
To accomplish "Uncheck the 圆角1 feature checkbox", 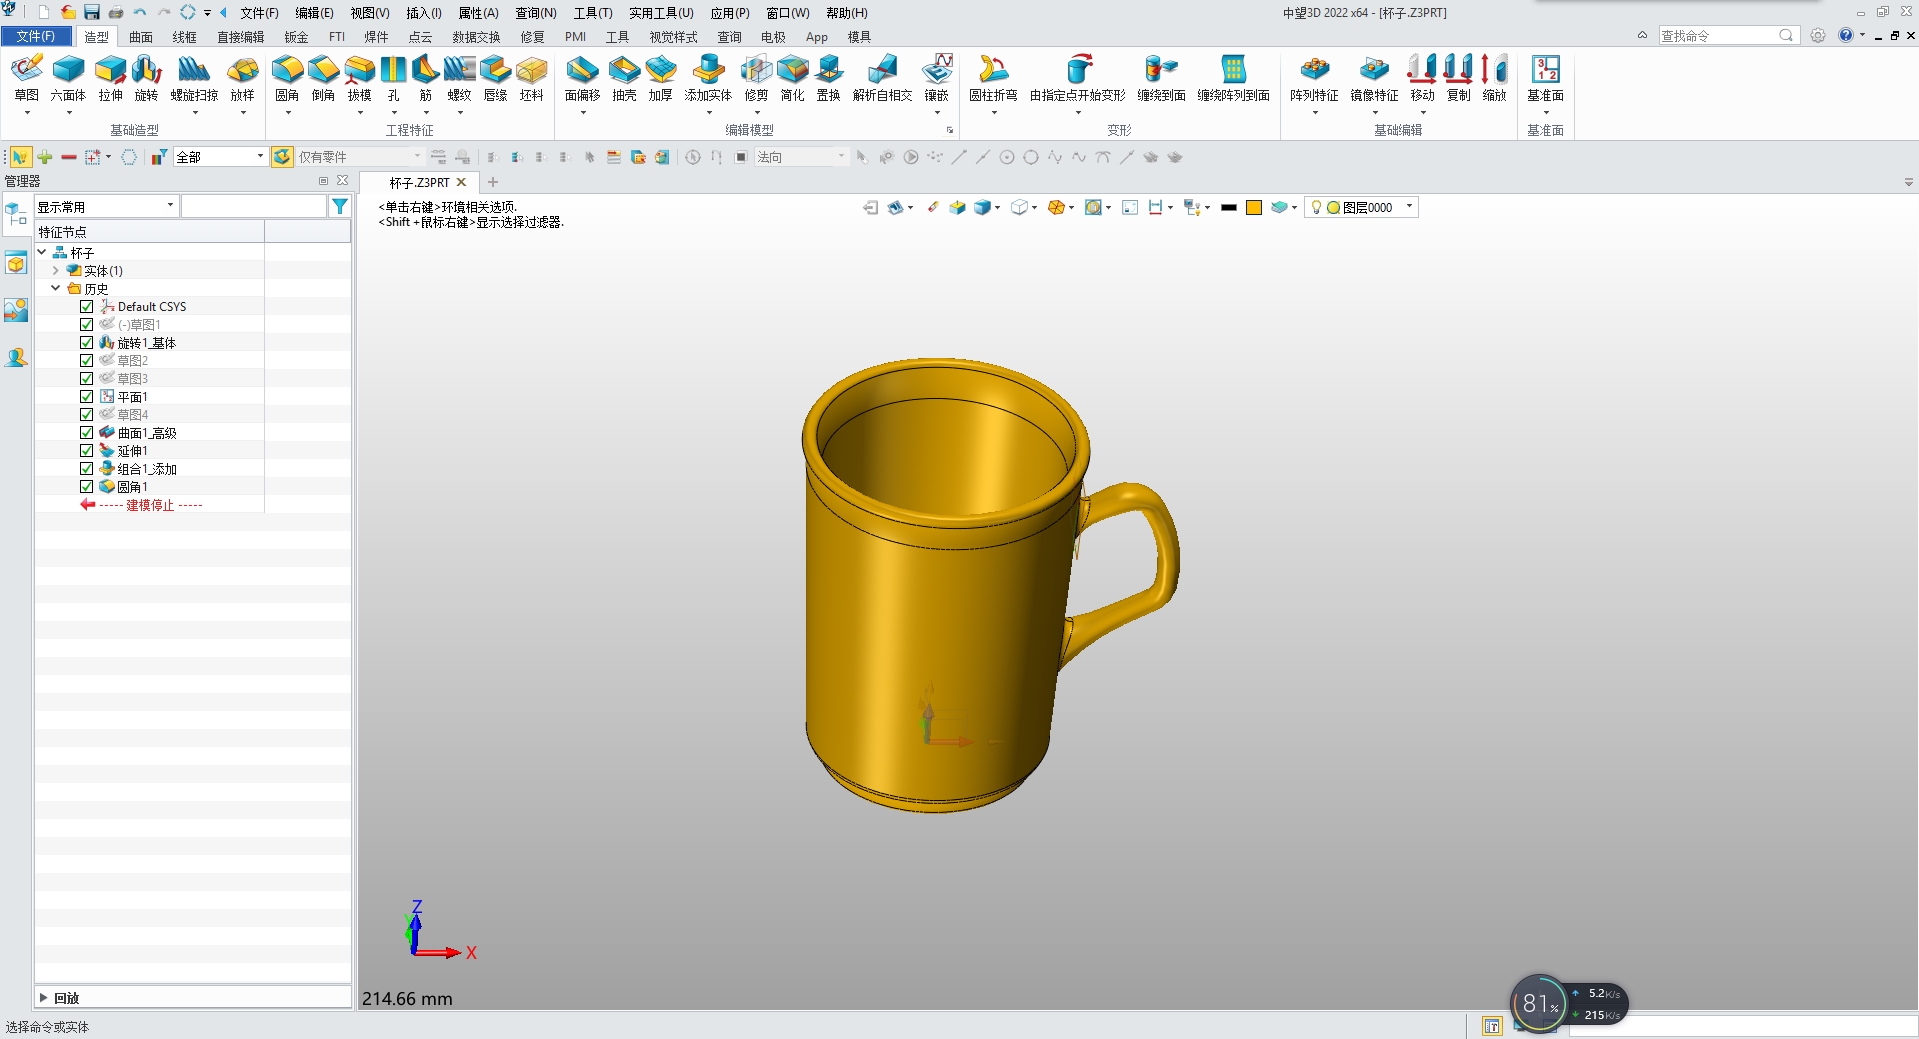I will (x=87, y=487).
